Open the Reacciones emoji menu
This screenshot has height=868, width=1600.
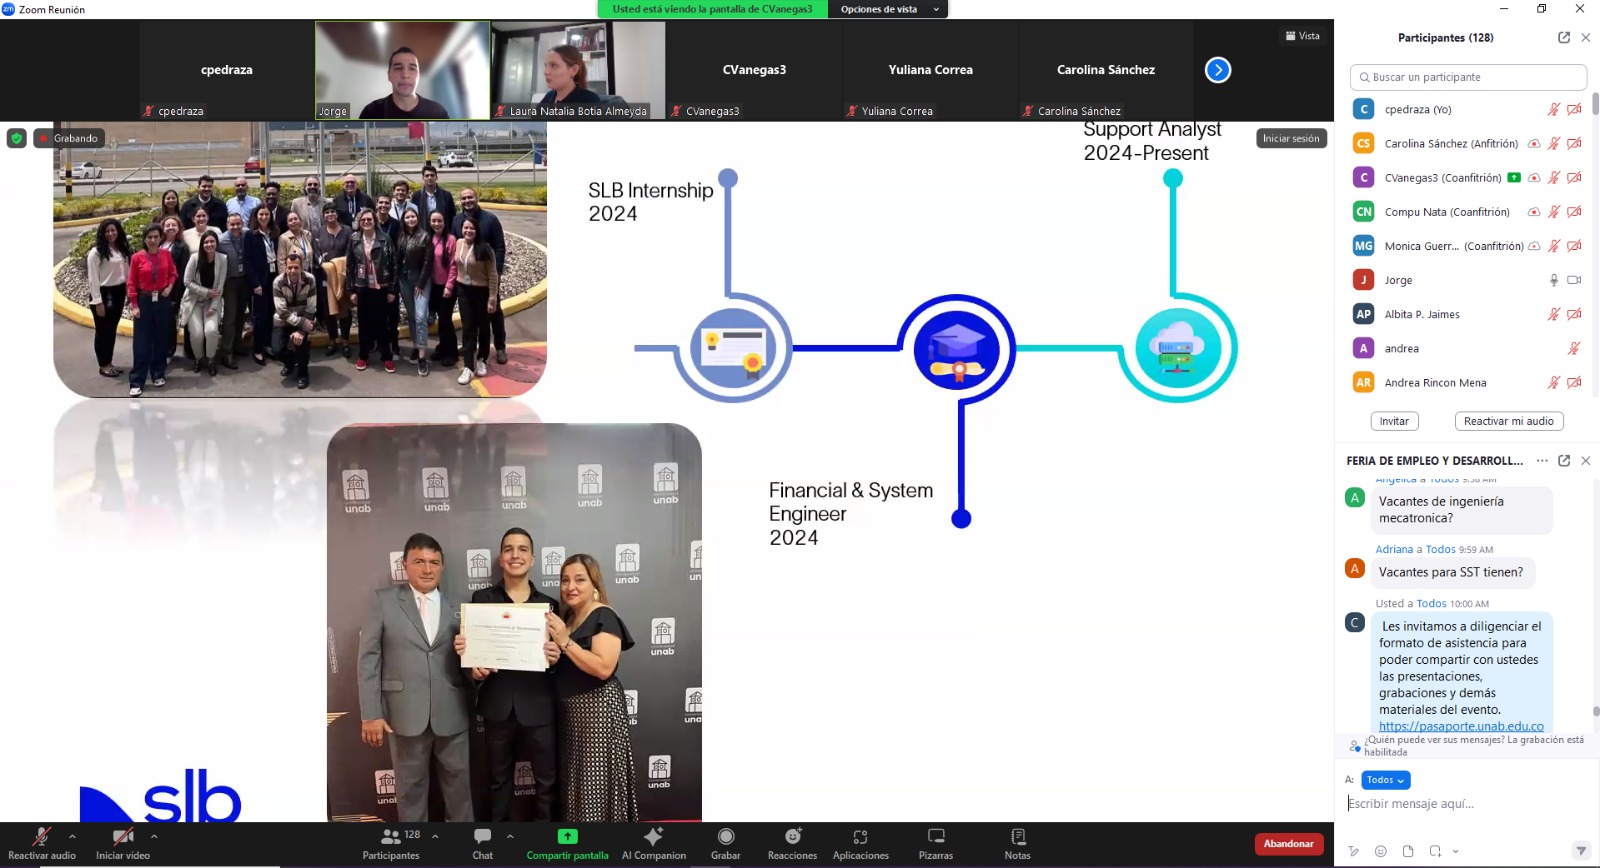pyautogui.click(x=792, y=842)
